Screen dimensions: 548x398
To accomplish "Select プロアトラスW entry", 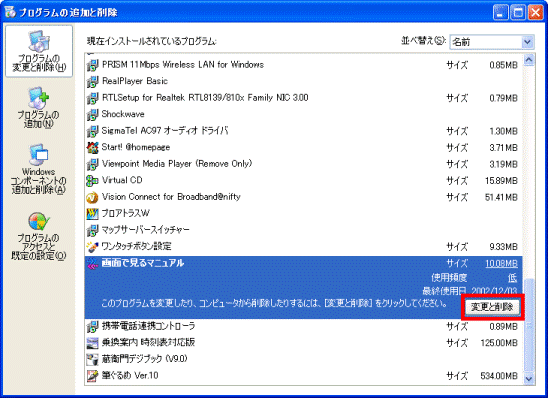I will tap(304, 214).
